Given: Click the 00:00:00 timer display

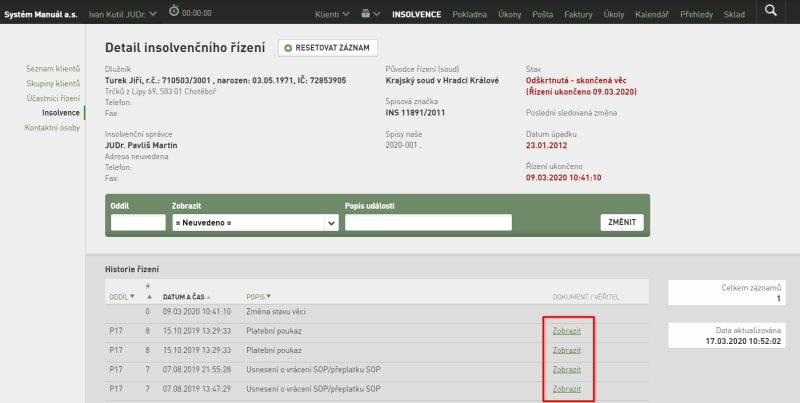Looking at the screenshot, I should (197, 13).
